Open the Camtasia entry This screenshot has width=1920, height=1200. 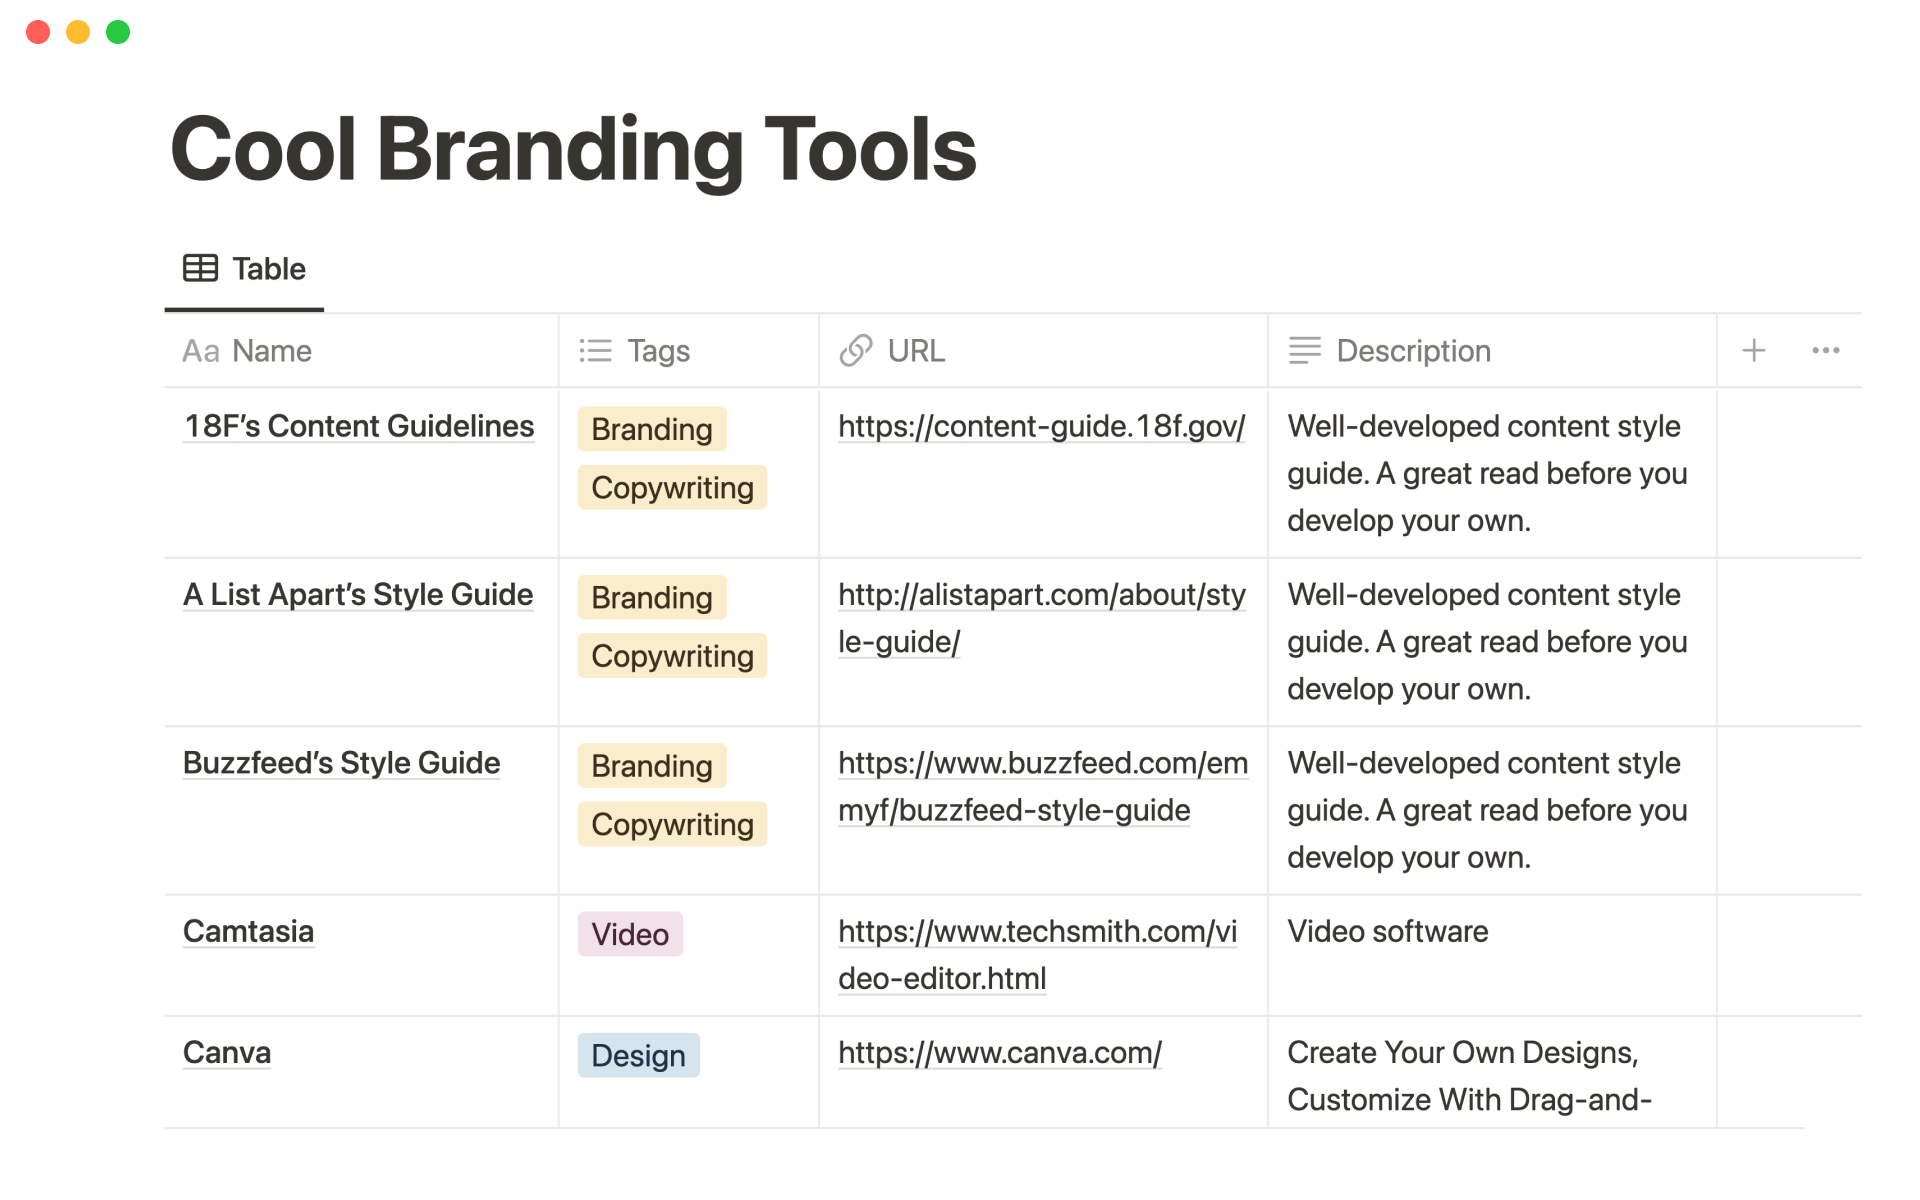pos(248,931)
